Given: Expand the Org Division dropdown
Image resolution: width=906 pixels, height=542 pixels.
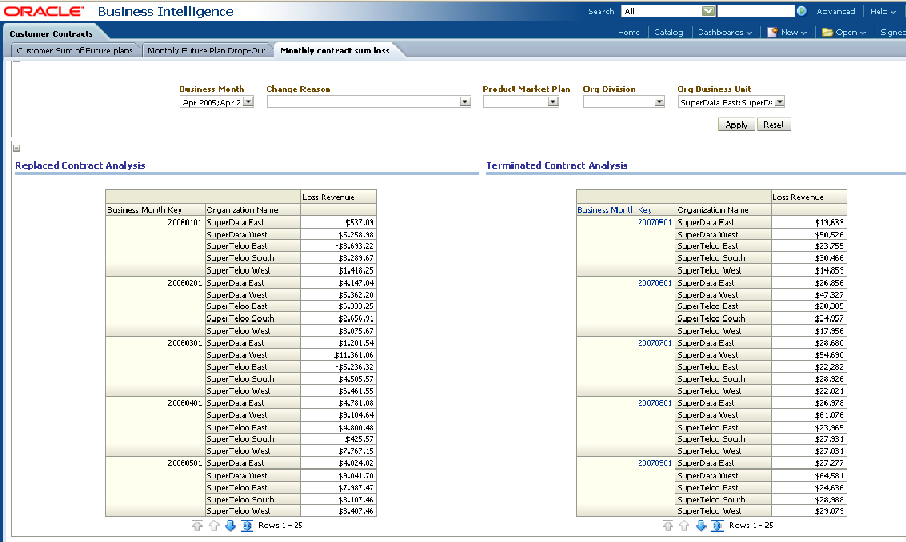Looking at the screenshot, I should tap(659, 102).
